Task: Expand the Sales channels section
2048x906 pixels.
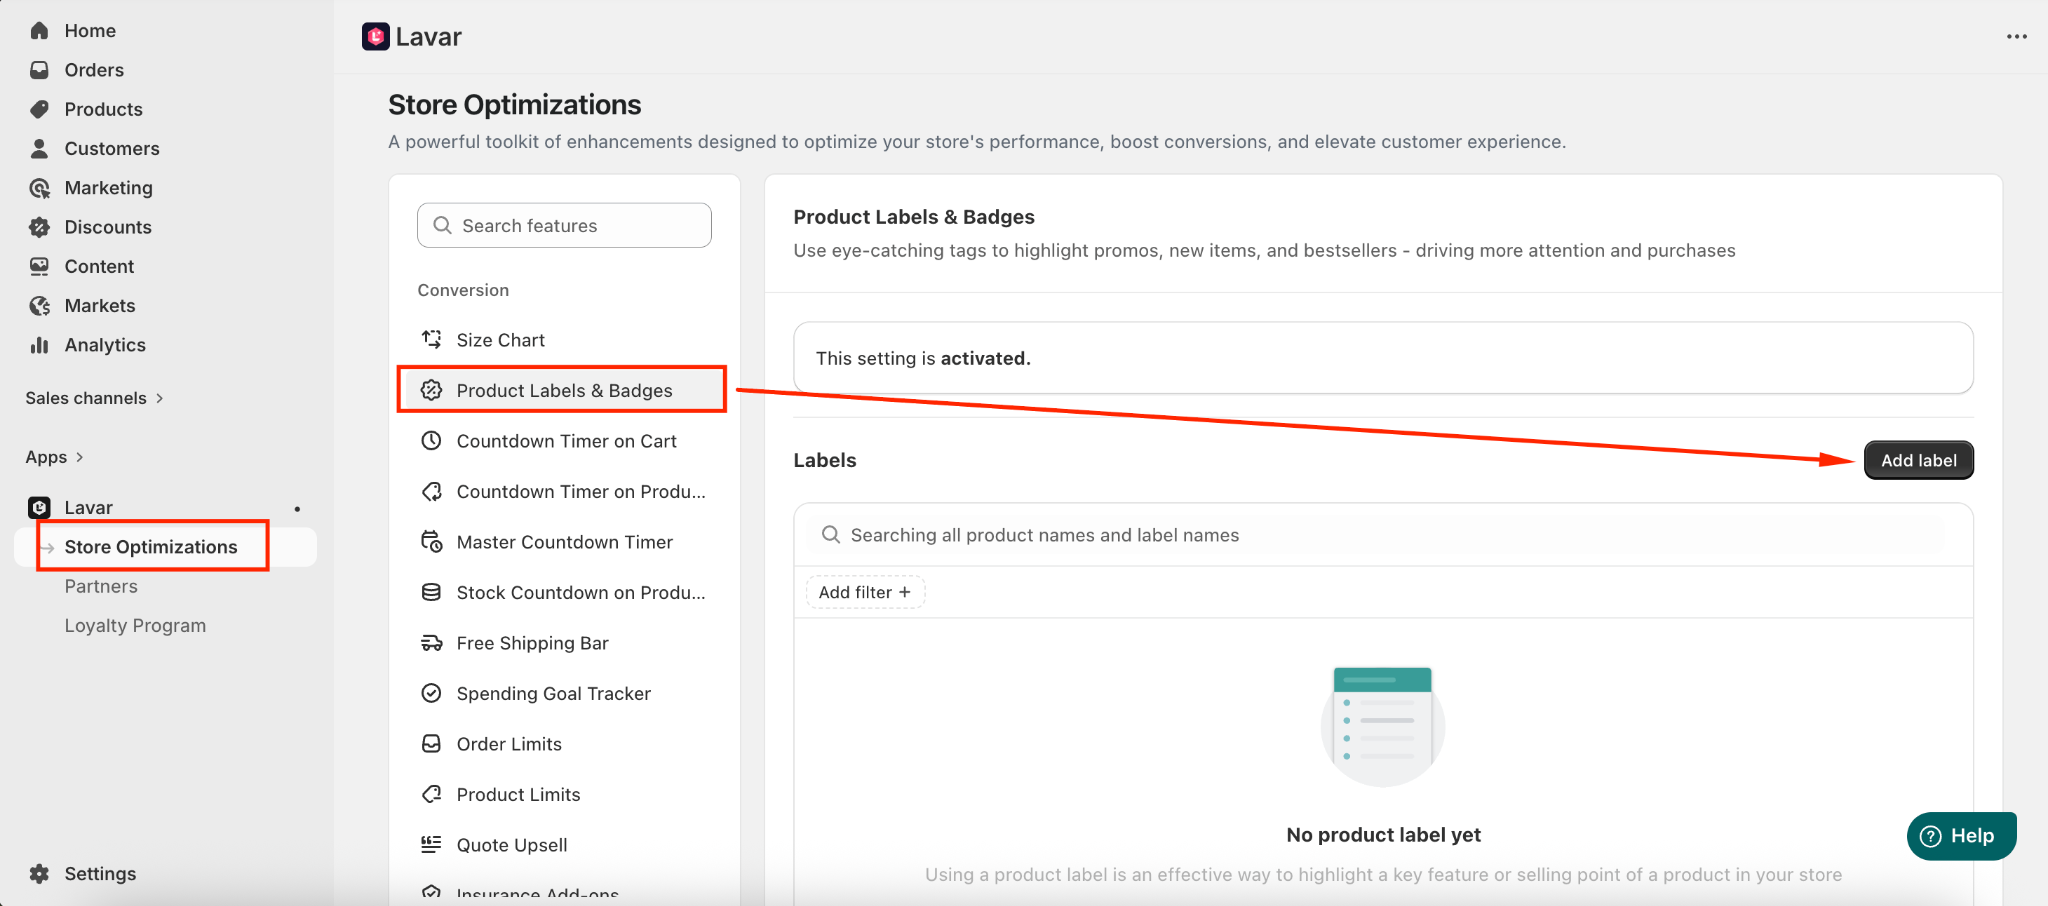Action: 95,398
